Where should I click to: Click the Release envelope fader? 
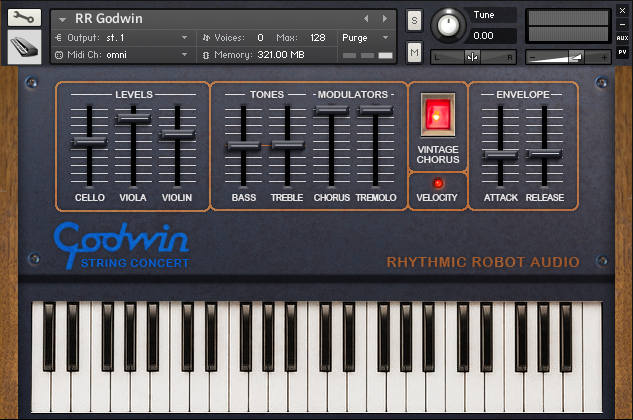pos(545,153)
